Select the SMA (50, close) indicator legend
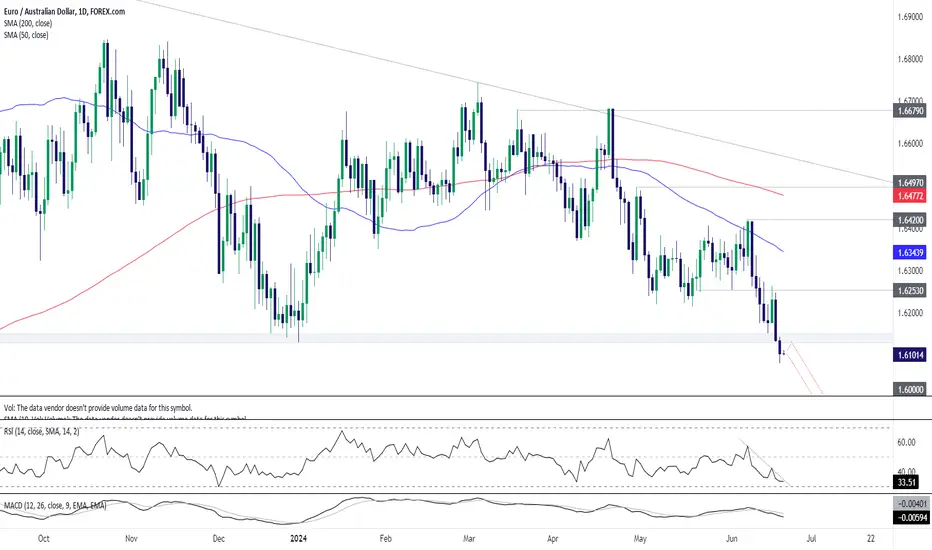Screen dimensions: 932x550 click(x=26, y=35)
